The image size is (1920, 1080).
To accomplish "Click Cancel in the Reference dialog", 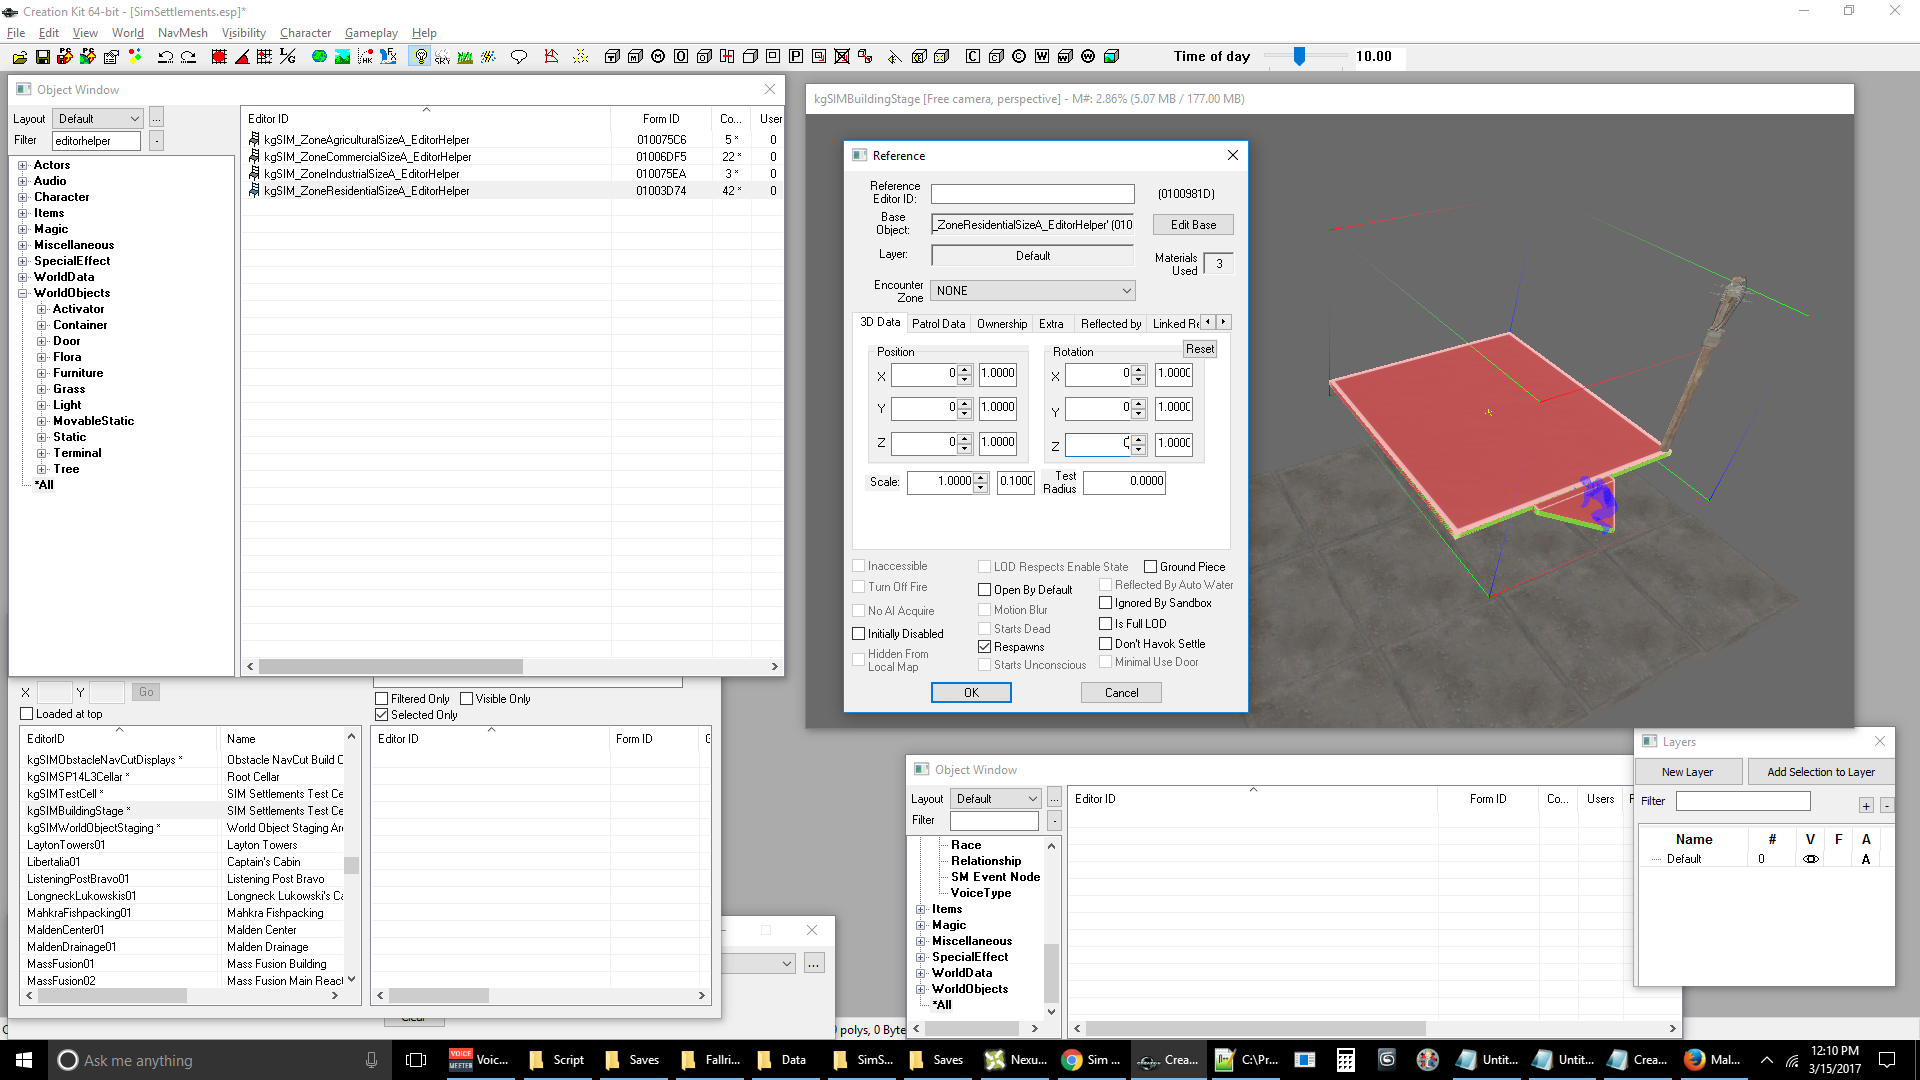I will pyautogui.click(x=1121, y=693).
